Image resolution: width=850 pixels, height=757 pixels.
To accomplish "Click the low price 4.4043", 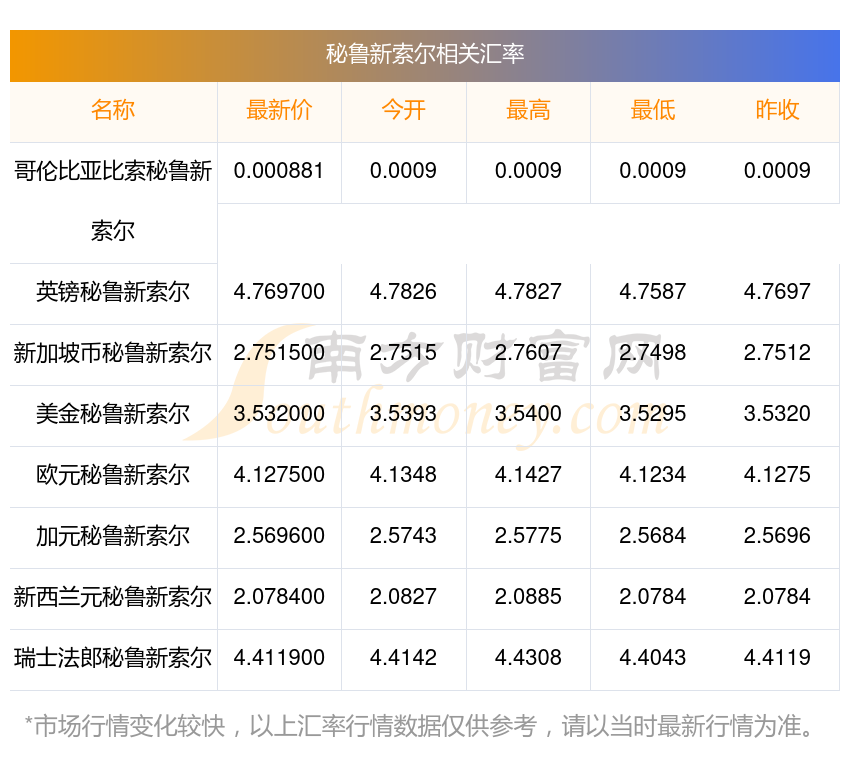I will pyautogui.click(x=653, y=658).
